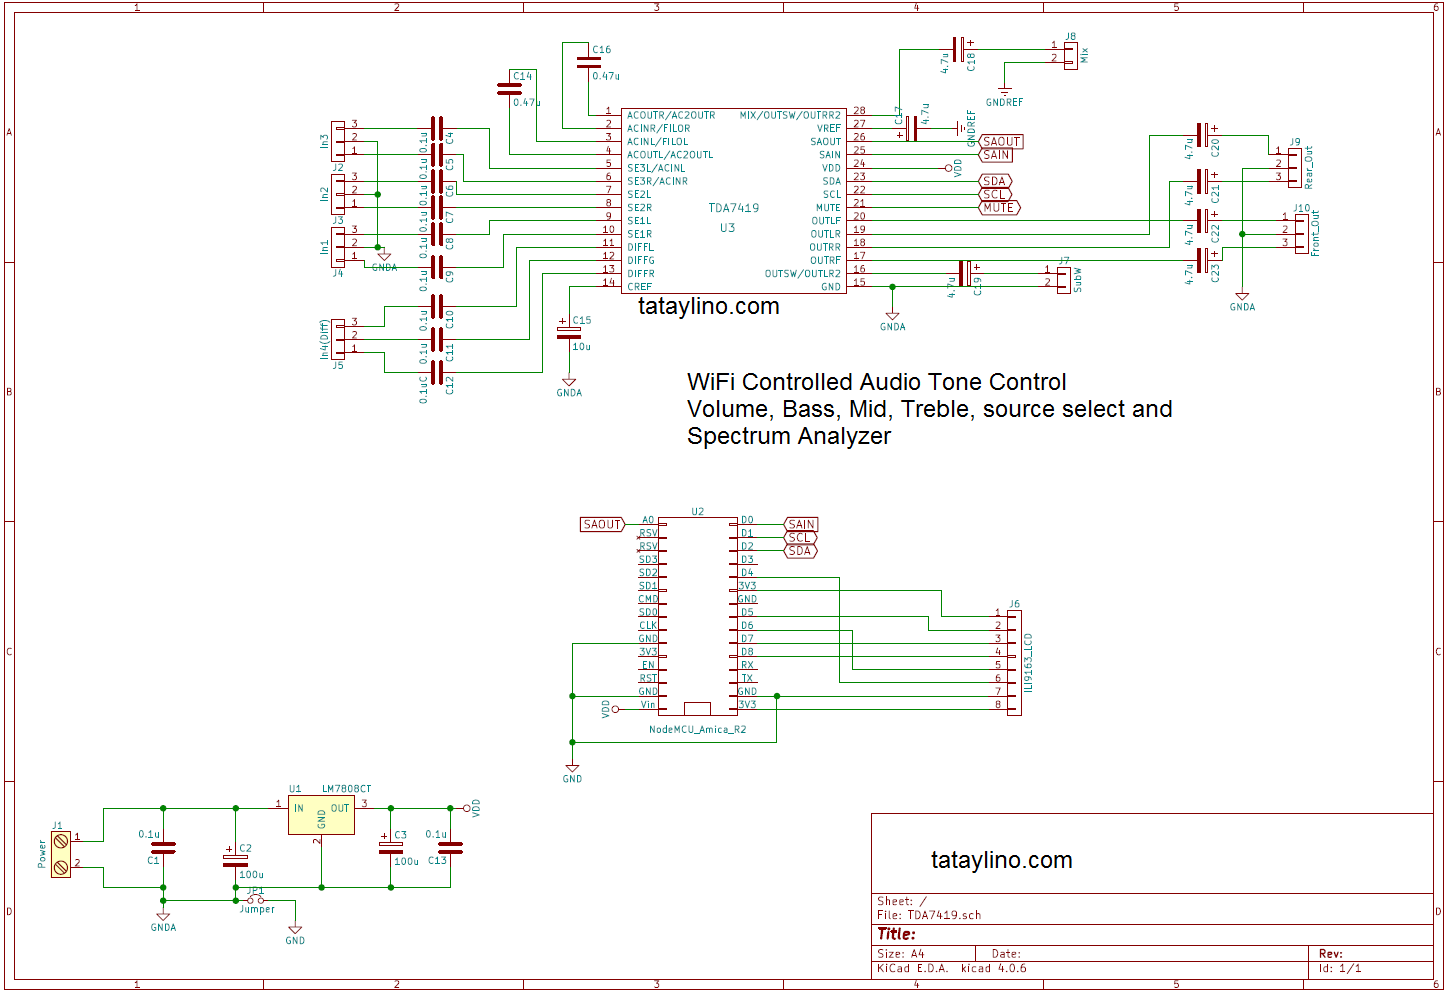Screen dimensions: 1448x993
Task: Click 'File: TDA7419.sch' in title block
Action: tap(929, 914)
